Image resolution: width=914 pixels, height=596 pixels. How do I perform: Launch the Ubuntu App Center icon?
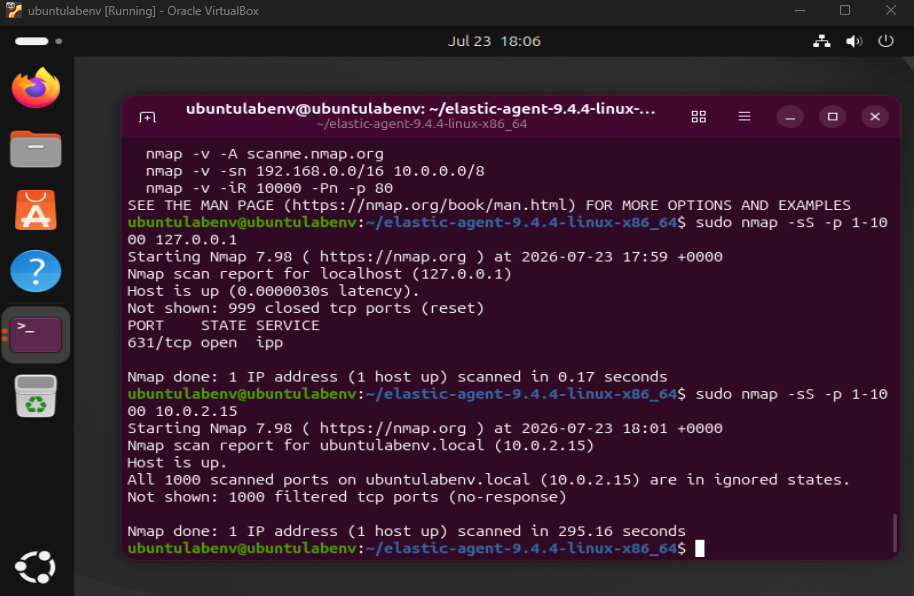(x=36, y=210)
